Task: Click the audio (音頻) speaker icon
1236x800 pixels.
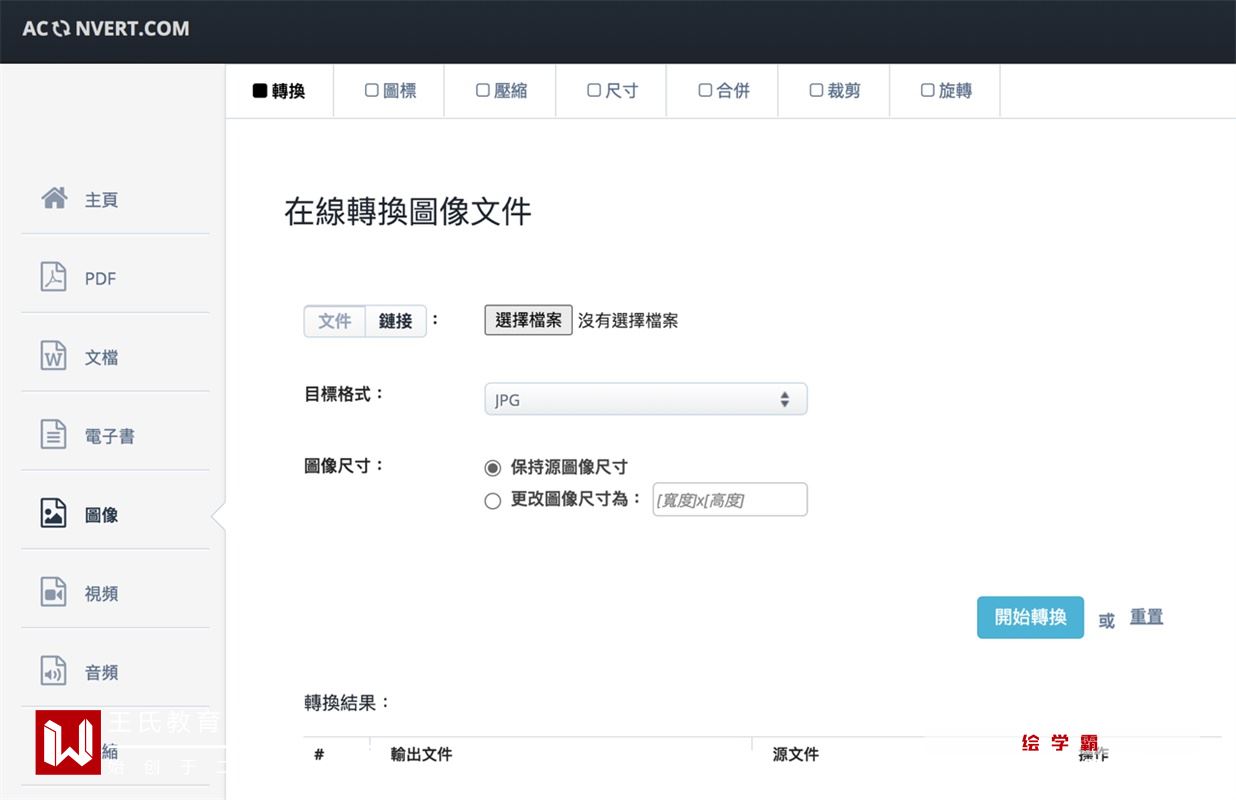Action: pos(54,672)
